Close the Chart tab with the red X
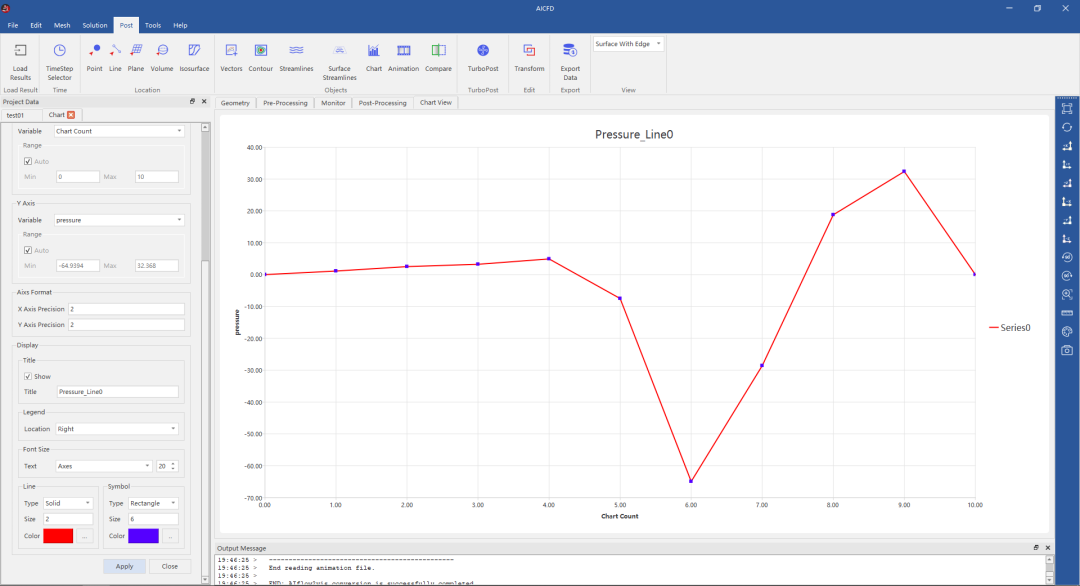The height and width of the screenshot is (586, 1080). (x=71, y=115)
